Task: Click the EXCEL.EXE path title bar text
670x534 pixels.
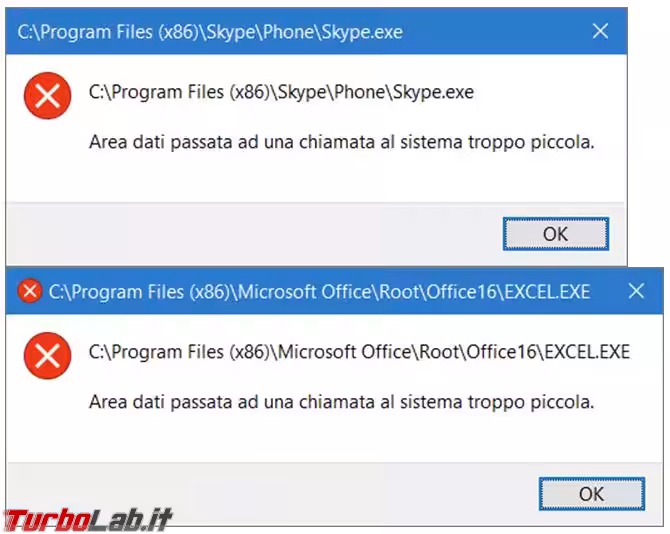Action: 319,291
